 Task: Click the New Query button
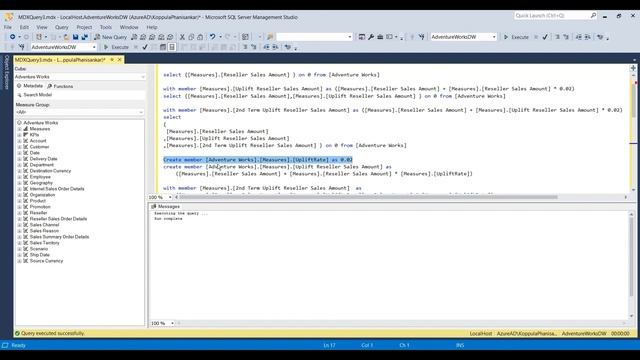[x=110, y=37]
